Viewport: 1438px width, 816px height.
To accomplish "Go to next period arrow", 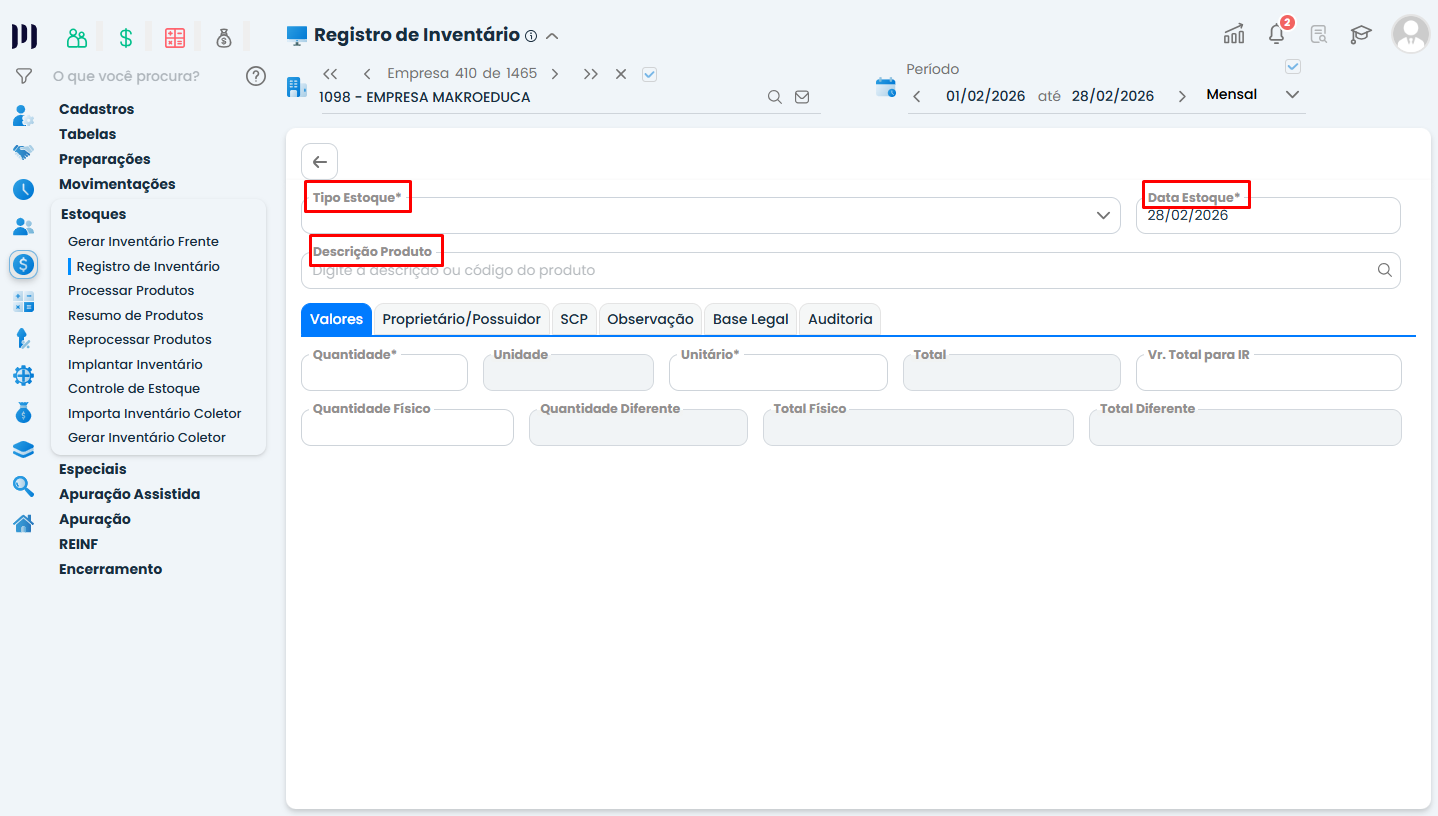I will (1182, 97).
